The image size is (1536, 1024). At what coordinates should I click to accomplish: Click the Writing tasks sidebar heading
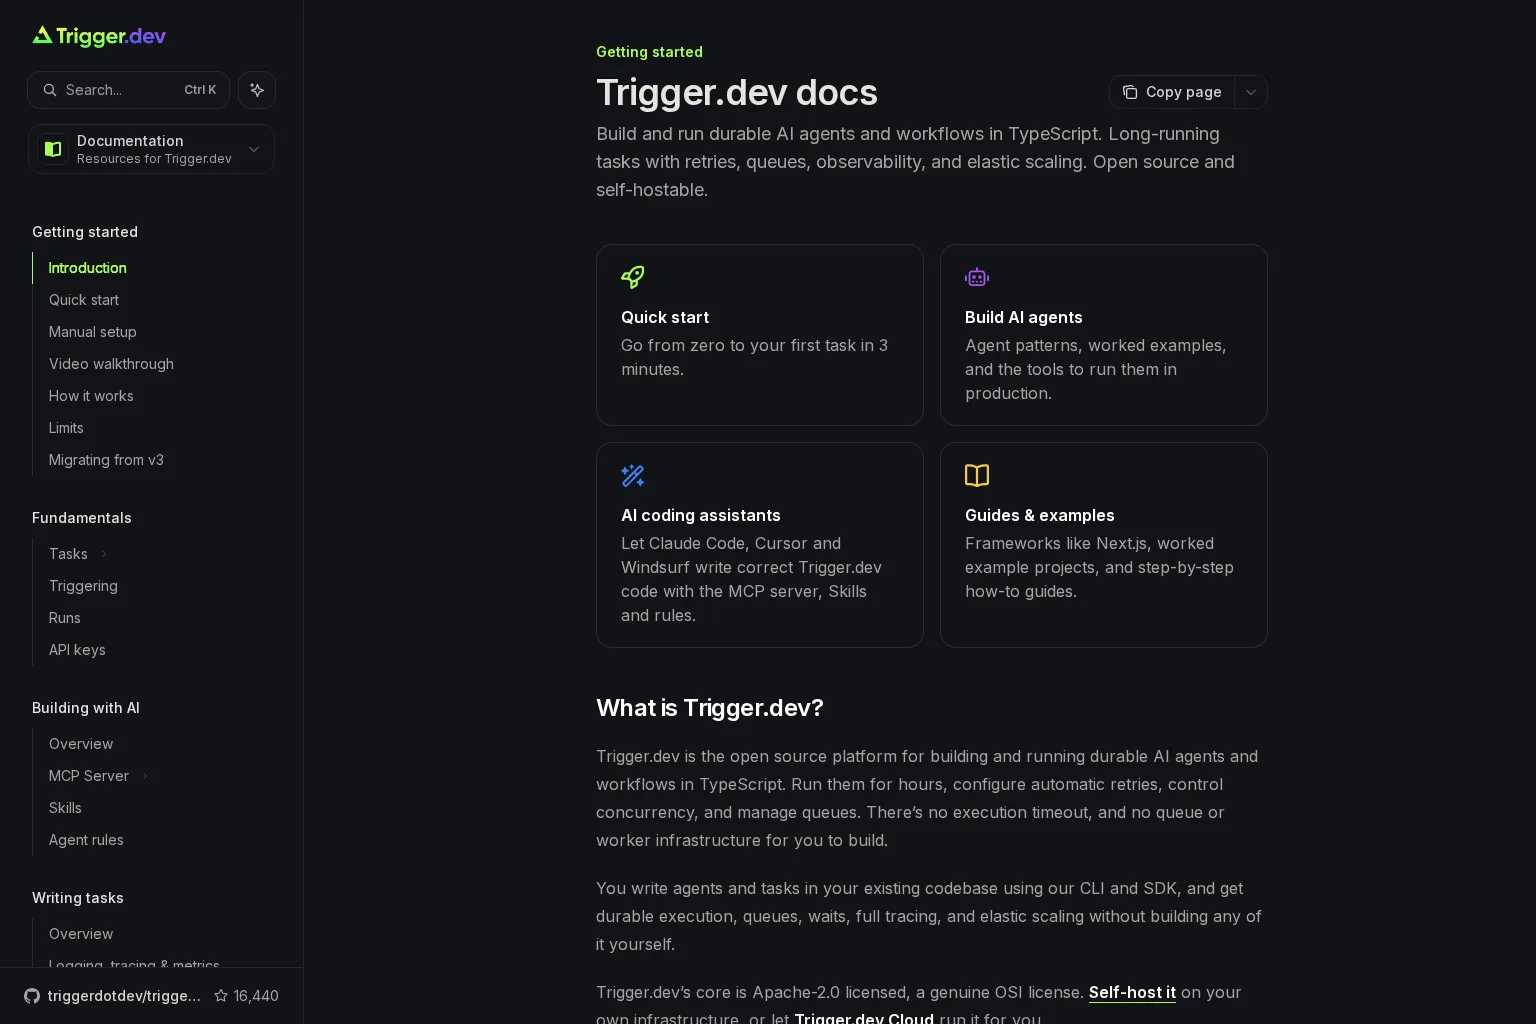(x=78, y=898)
